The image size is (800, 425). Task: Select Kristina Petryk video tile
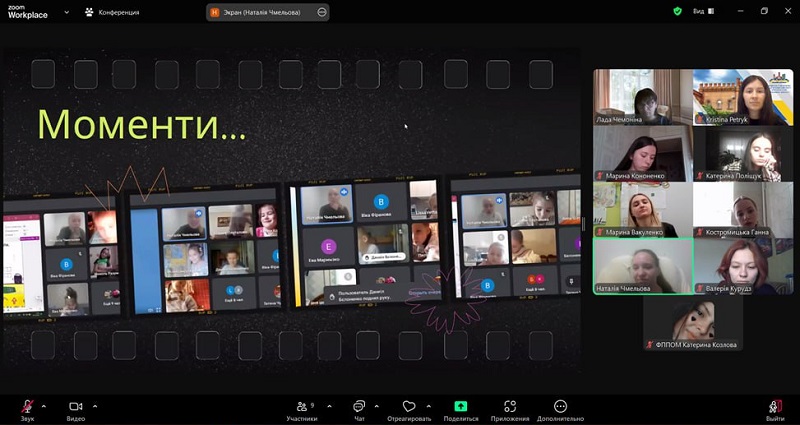pos(743,97)
